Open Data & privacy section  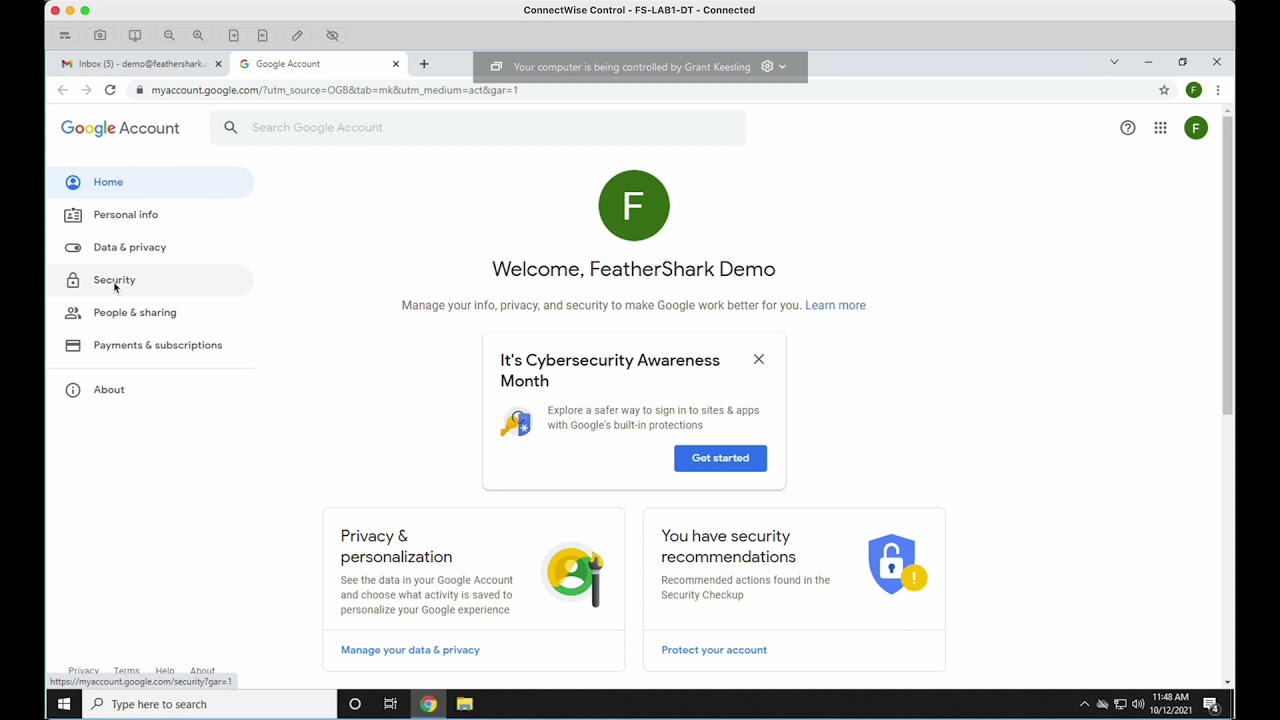point(150,247)
